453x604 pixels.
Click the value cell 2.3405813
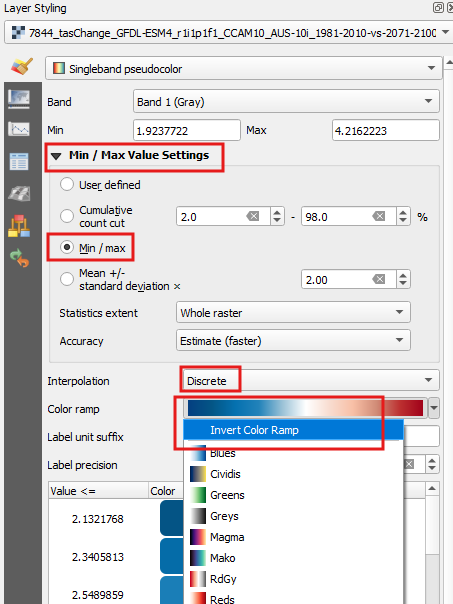(x=98, y=557)
